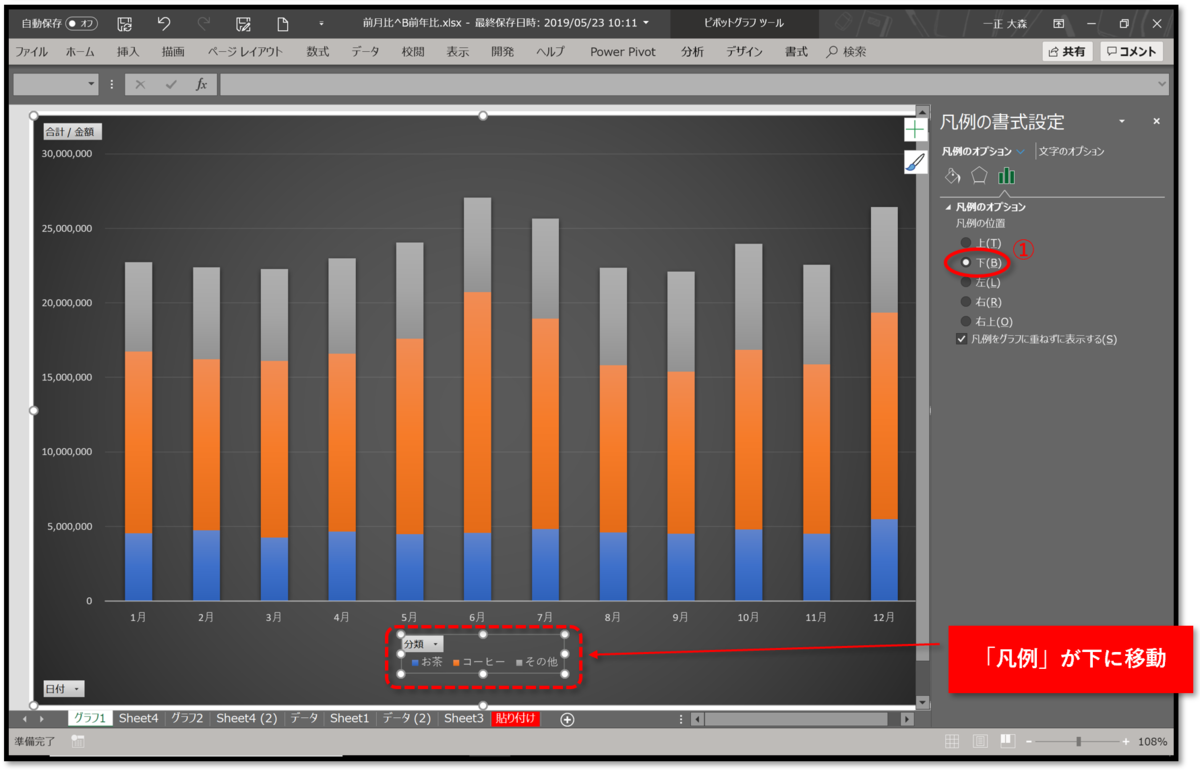Open the 書式 ribbon tab
1200x770 pixels.
(796, 52)
